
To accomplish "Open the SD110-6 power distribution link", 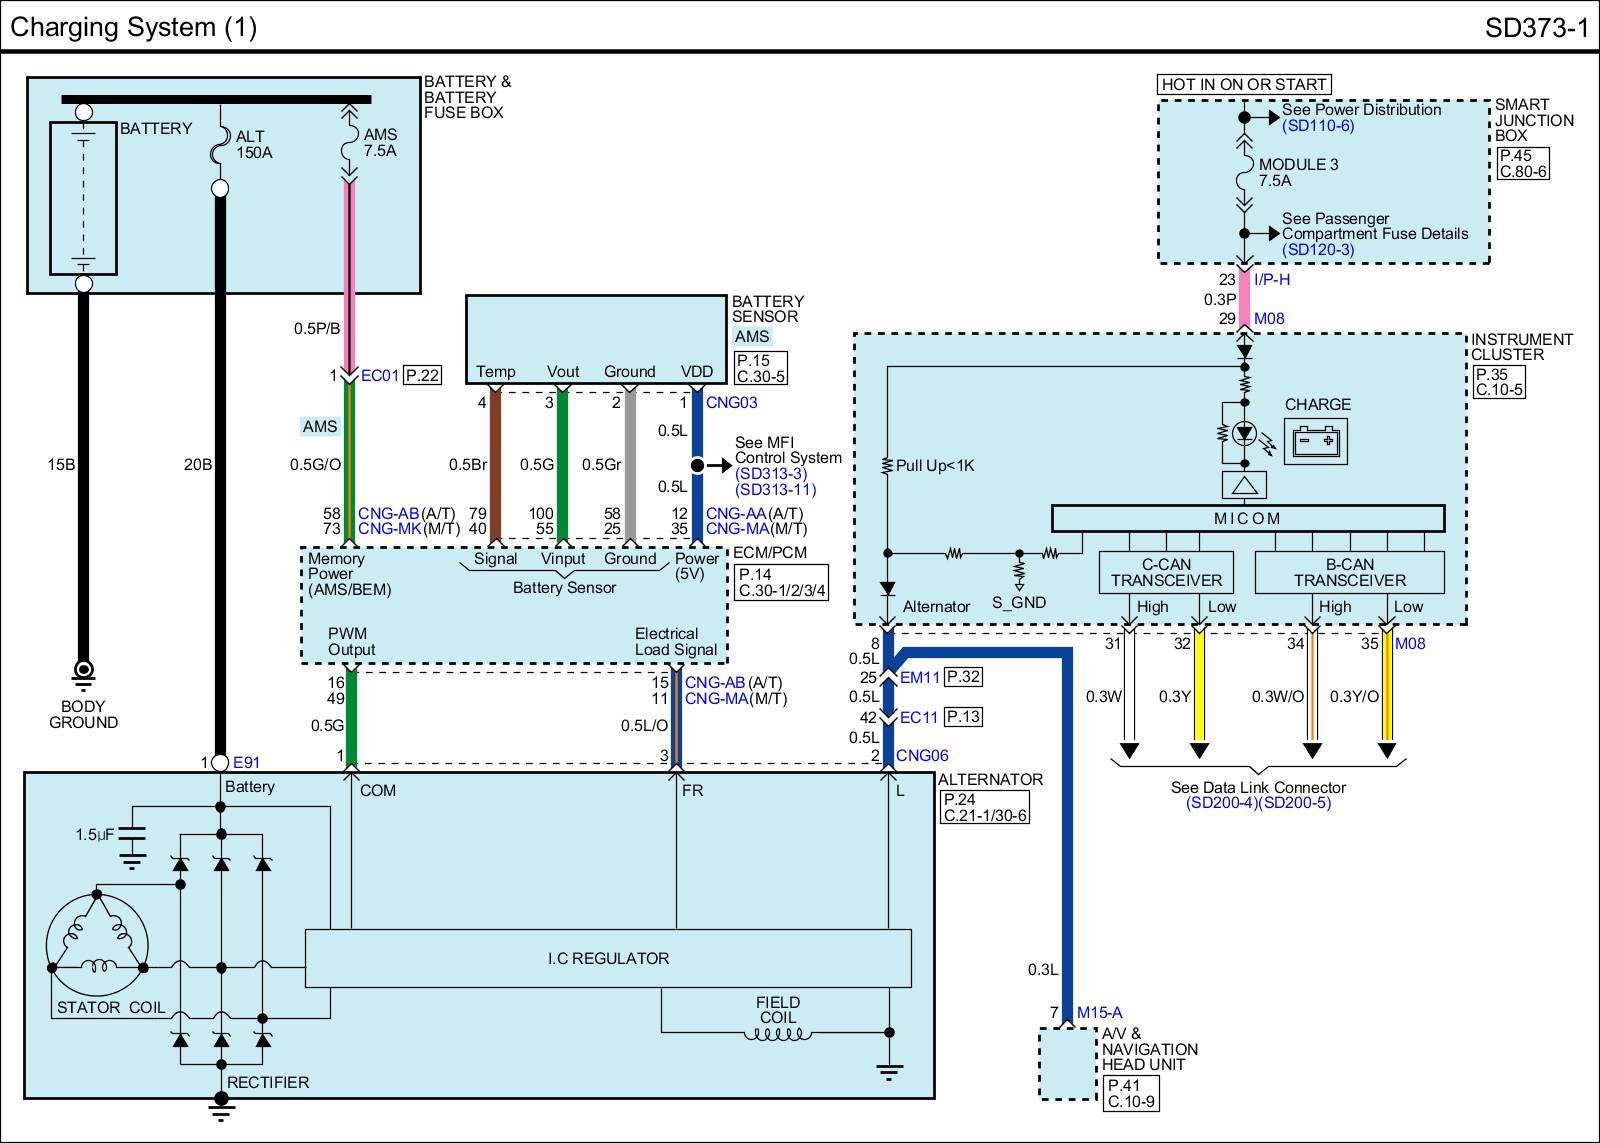I will coord(1317,126).
